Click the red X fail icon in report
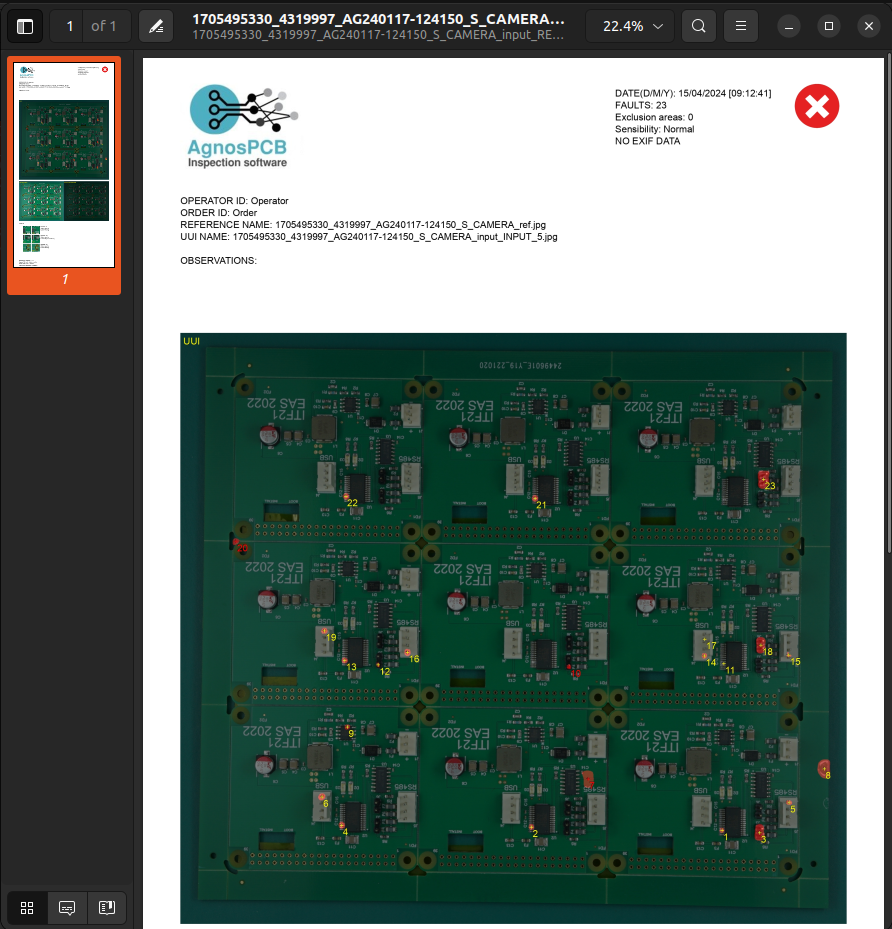 [x=816, y=106]
